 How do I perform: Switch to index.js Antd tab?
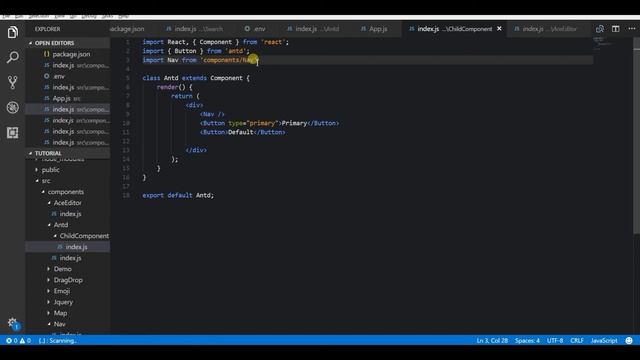pos(313,29)
